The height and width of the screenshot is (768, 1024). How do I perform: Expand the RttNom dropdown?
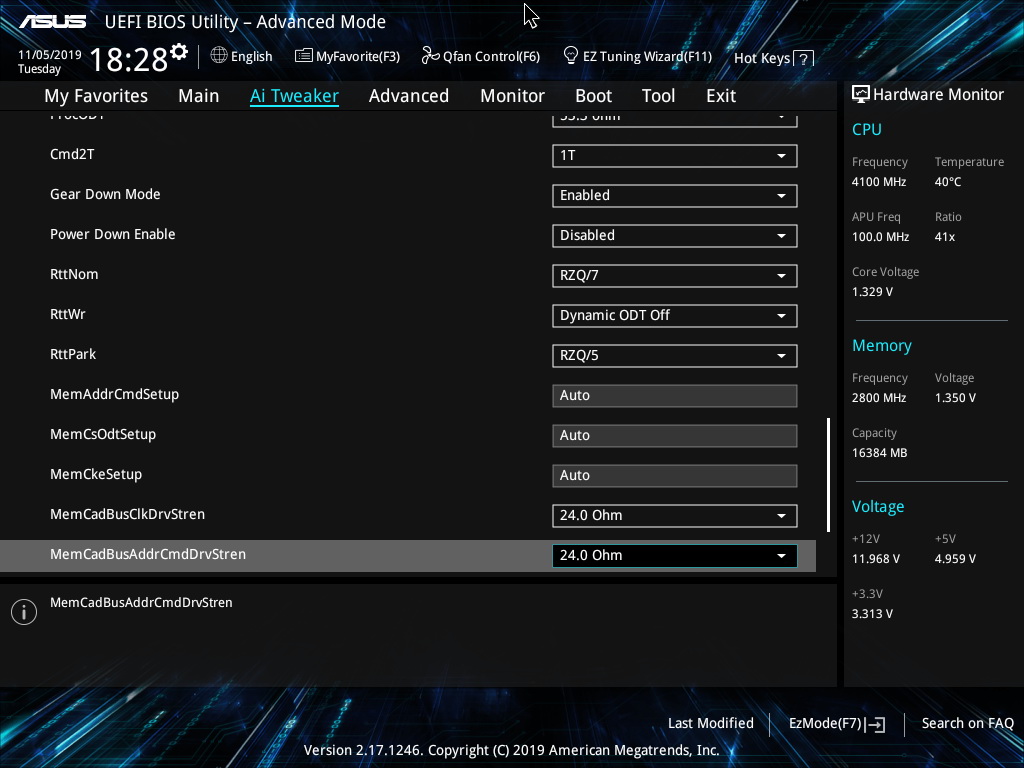pos(675,275)
